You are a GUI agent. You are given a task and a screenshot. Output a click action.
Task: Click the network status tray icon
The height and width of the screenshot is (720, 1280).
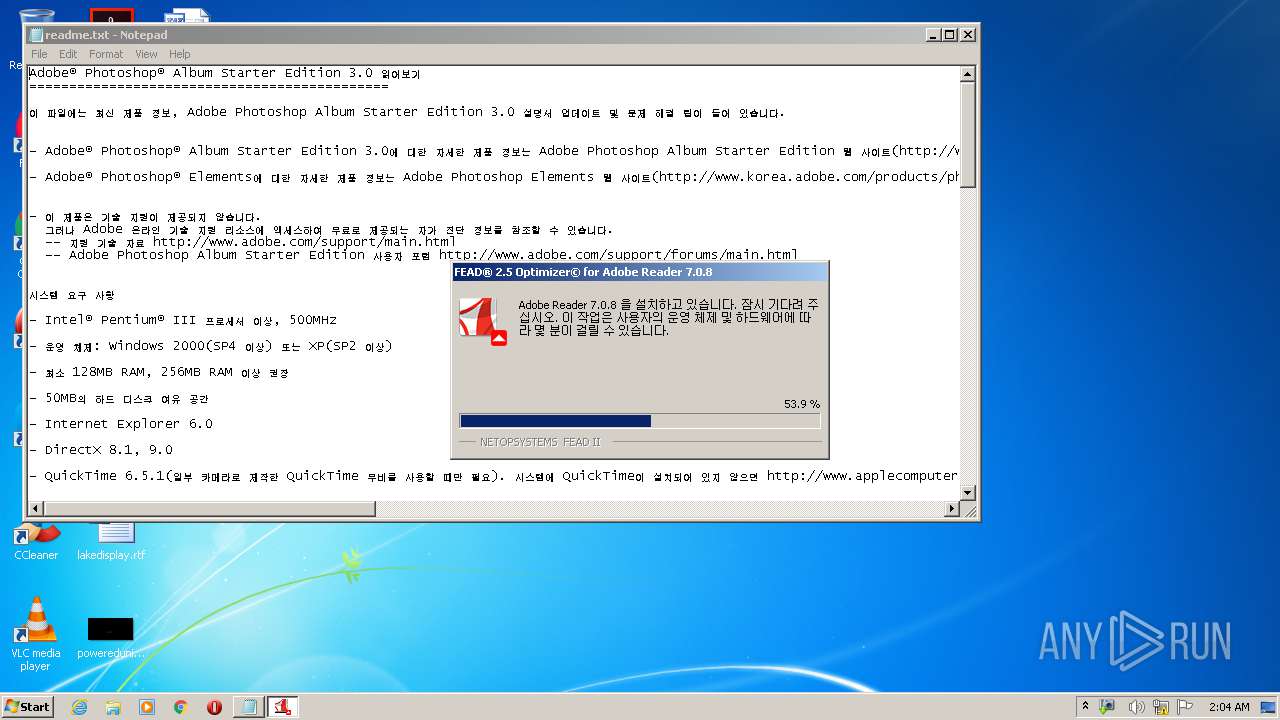[x=1160, y=706]
